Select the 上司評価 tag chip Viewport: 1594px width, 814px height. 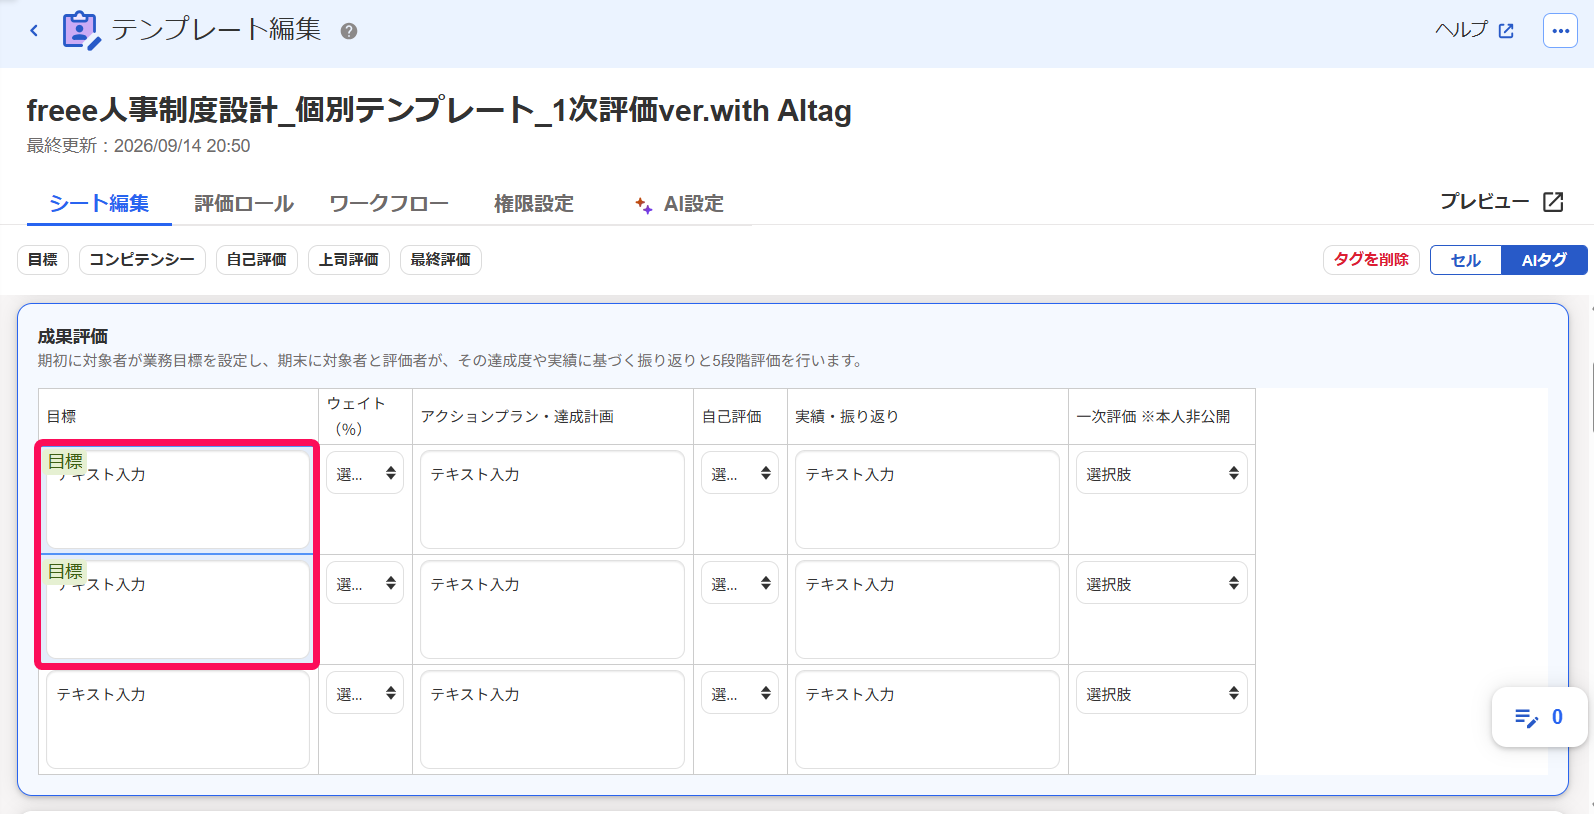click(349, 259)
